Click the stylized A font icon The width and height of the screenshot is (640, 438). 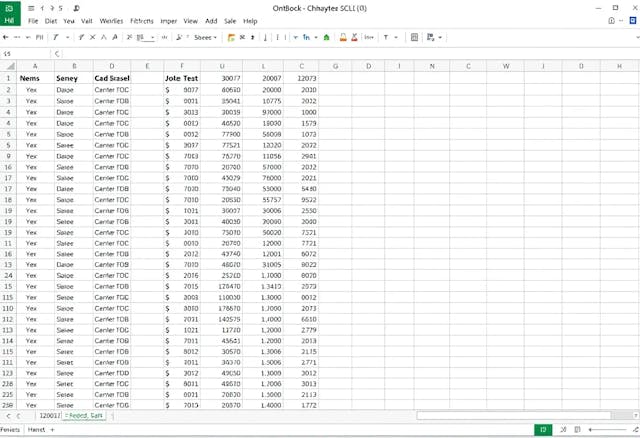[x=115, y=37]
